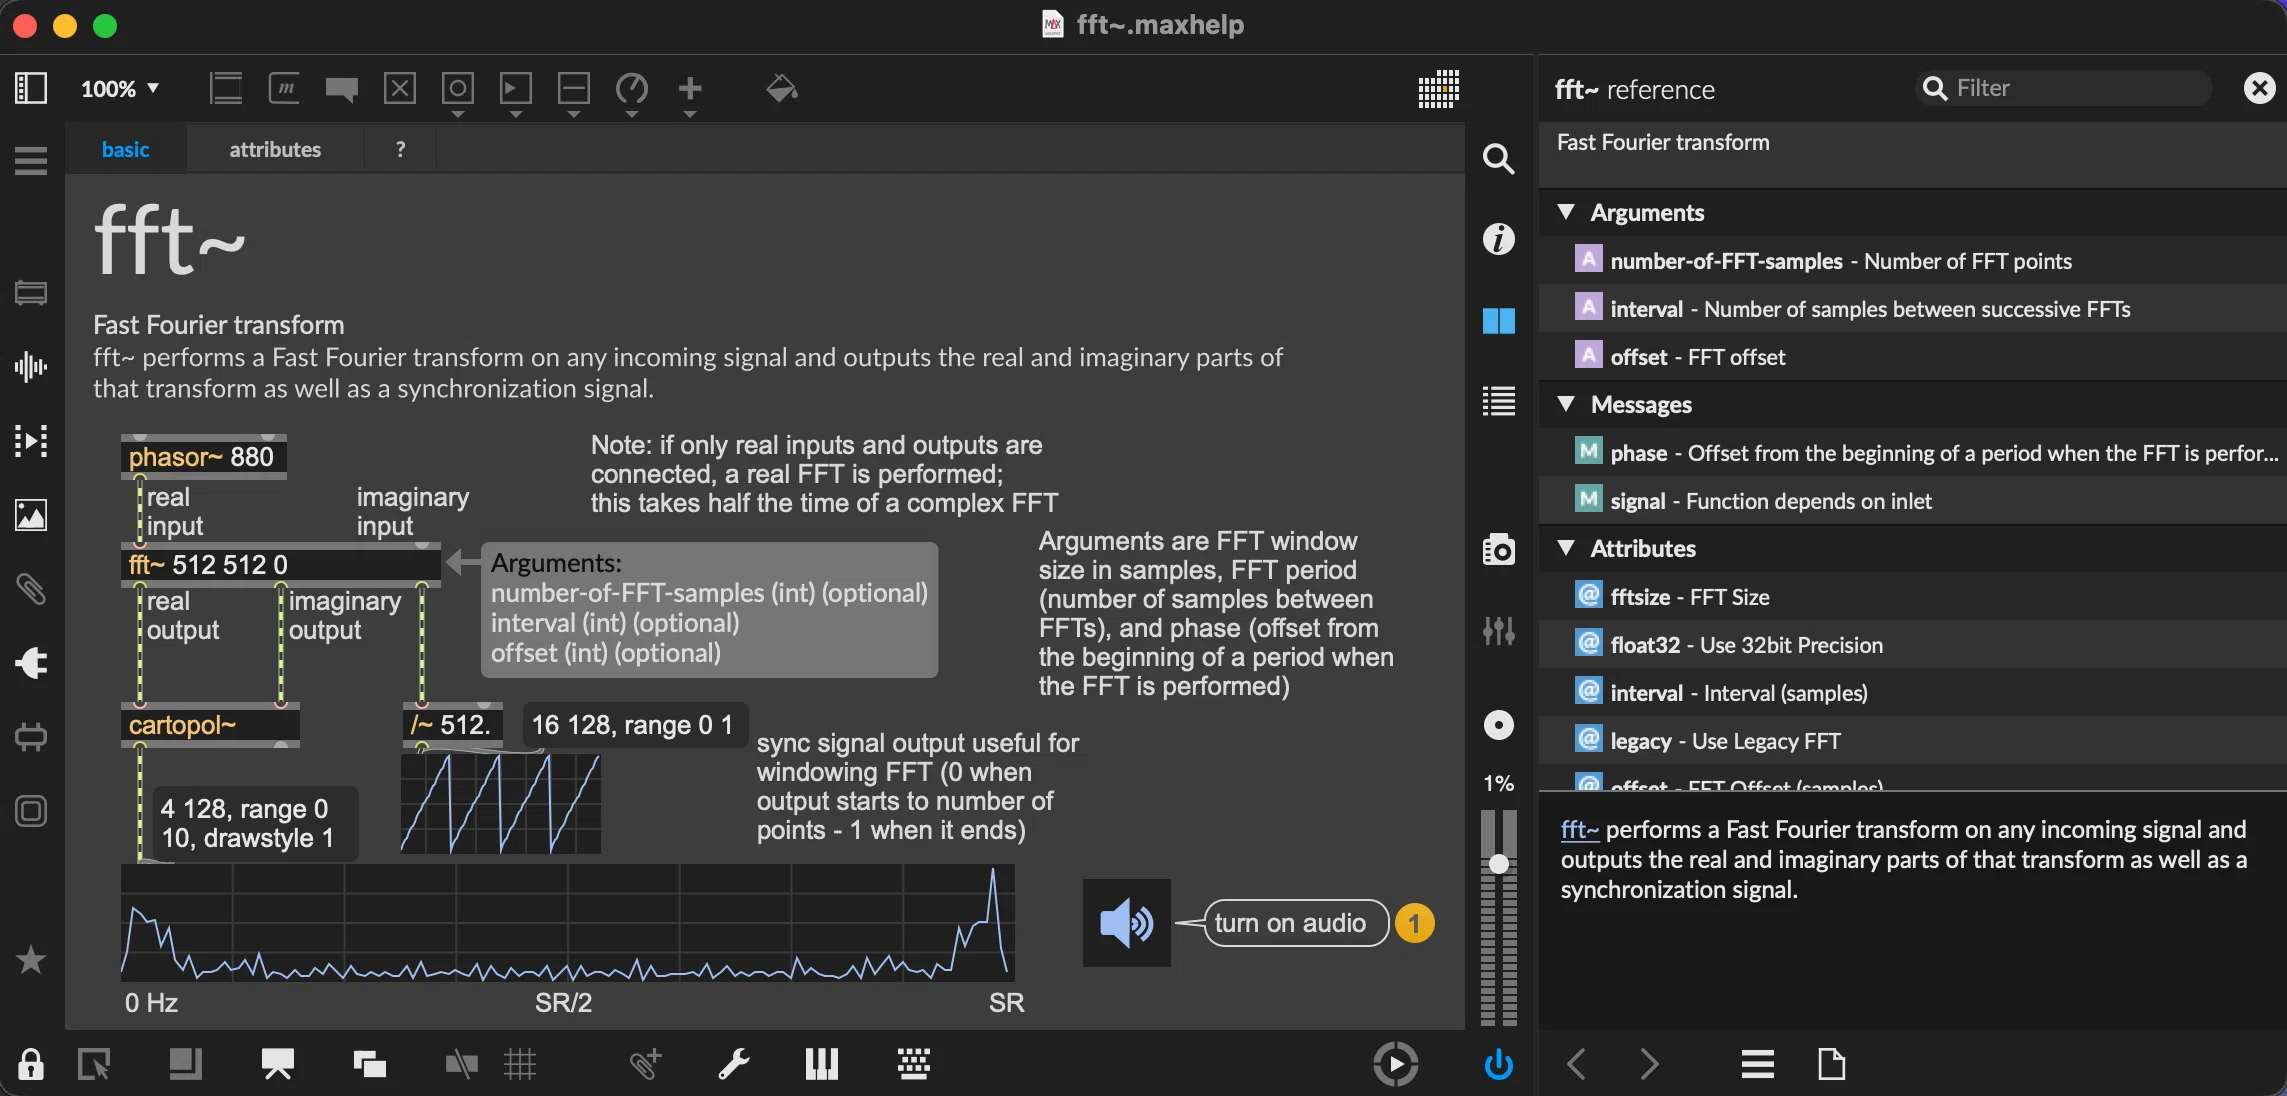Open the video sequence icon in left sidebar
This screenshot has height=1096, width=2287.
coord(31,441)
